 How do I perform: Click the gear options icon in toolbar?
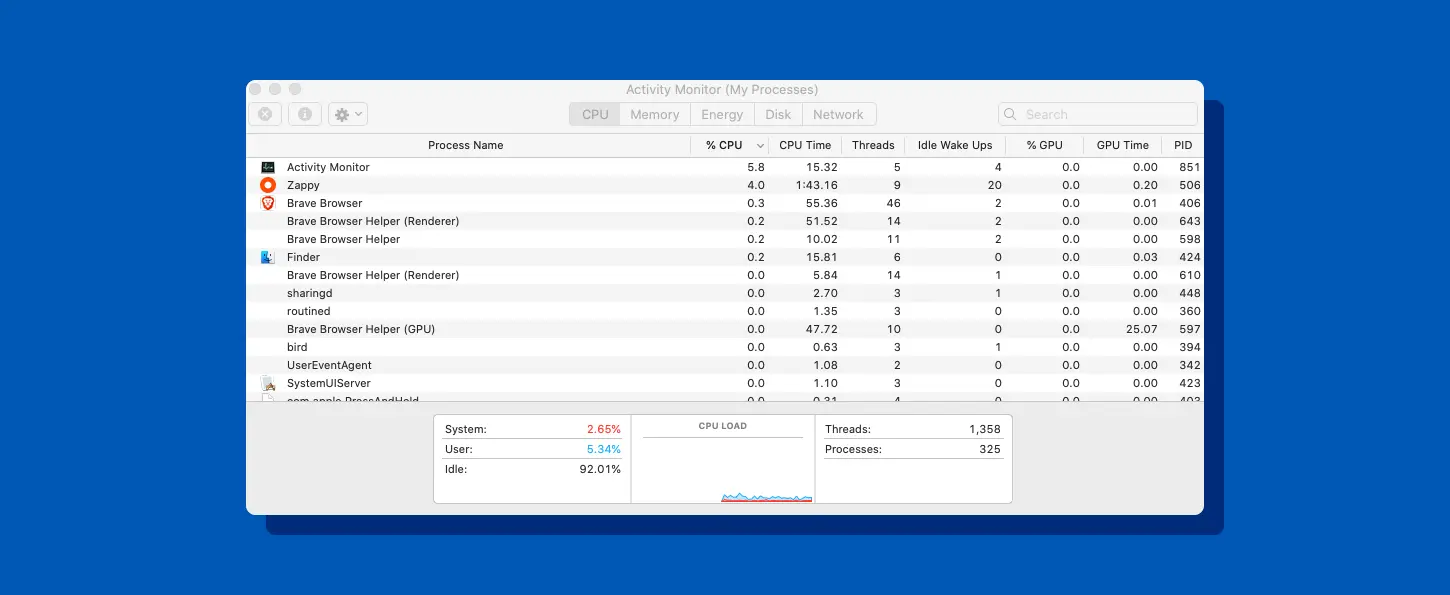(341, 113)
